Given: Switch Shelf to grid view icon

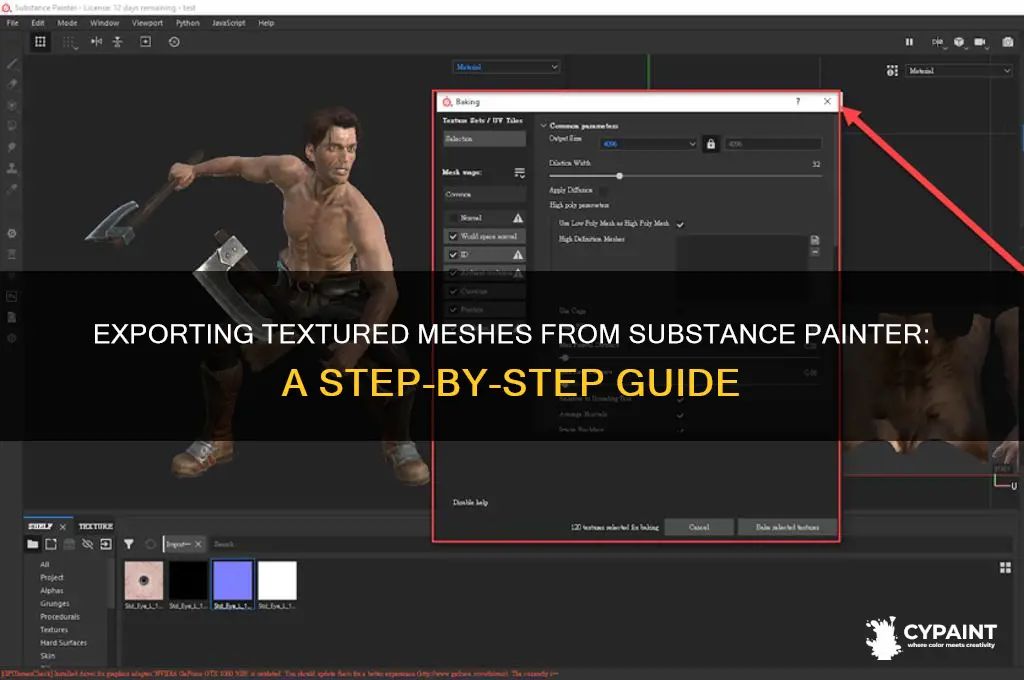Looking at the screenshot, I should coord(1006,568).
